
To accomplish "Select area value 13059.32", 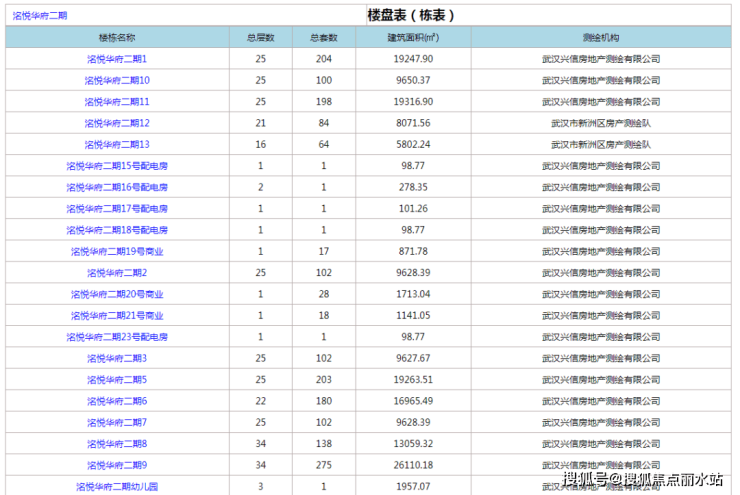I will click(413, 444).
